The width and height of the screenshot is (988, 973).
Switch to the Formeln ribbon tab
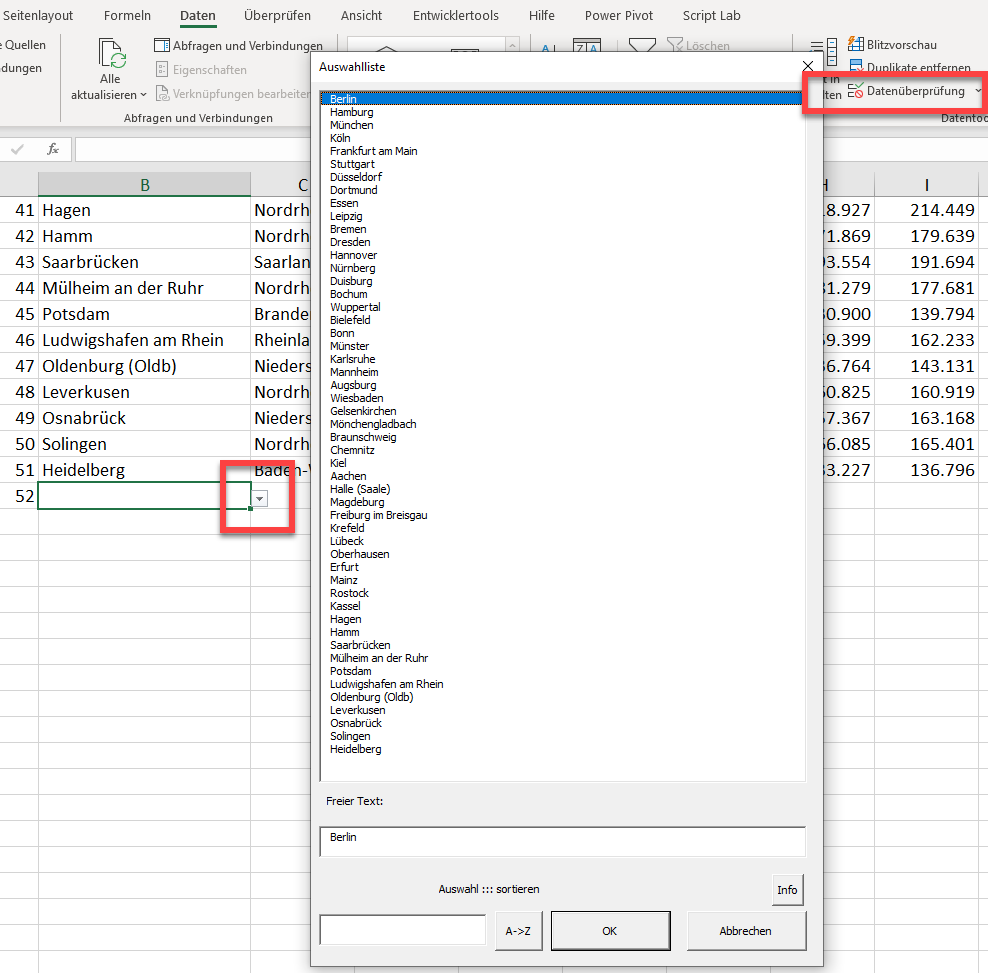(127, 15)
